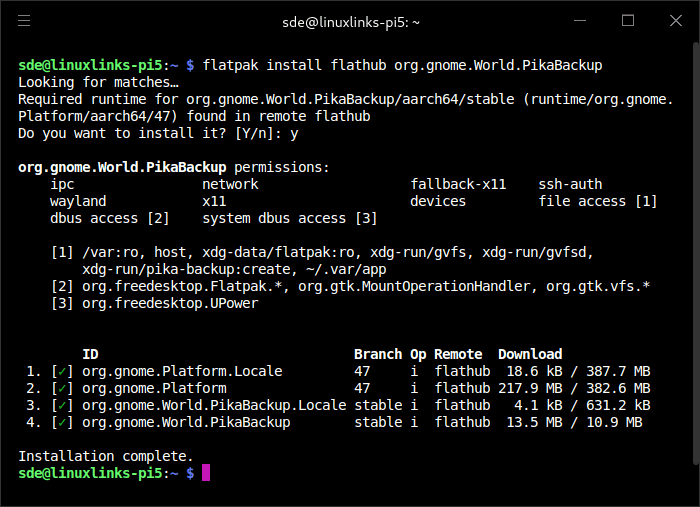Click the checkmark on row 2 org.gnome.Platform
700x507 pixels.
[62, 388]
